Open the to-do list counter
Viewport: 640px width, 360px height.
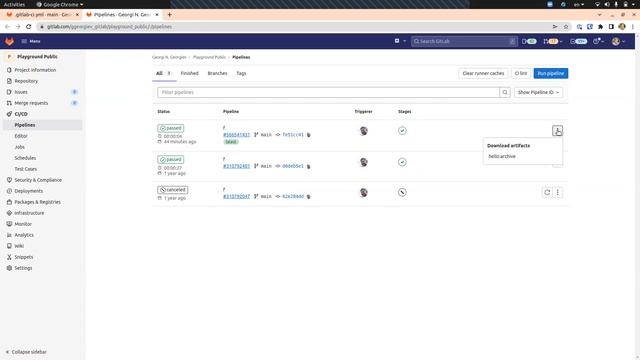578,41
